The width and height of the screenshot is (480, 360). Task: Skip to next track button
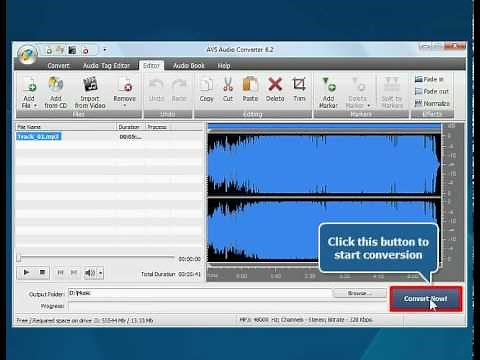click(74, 273)
